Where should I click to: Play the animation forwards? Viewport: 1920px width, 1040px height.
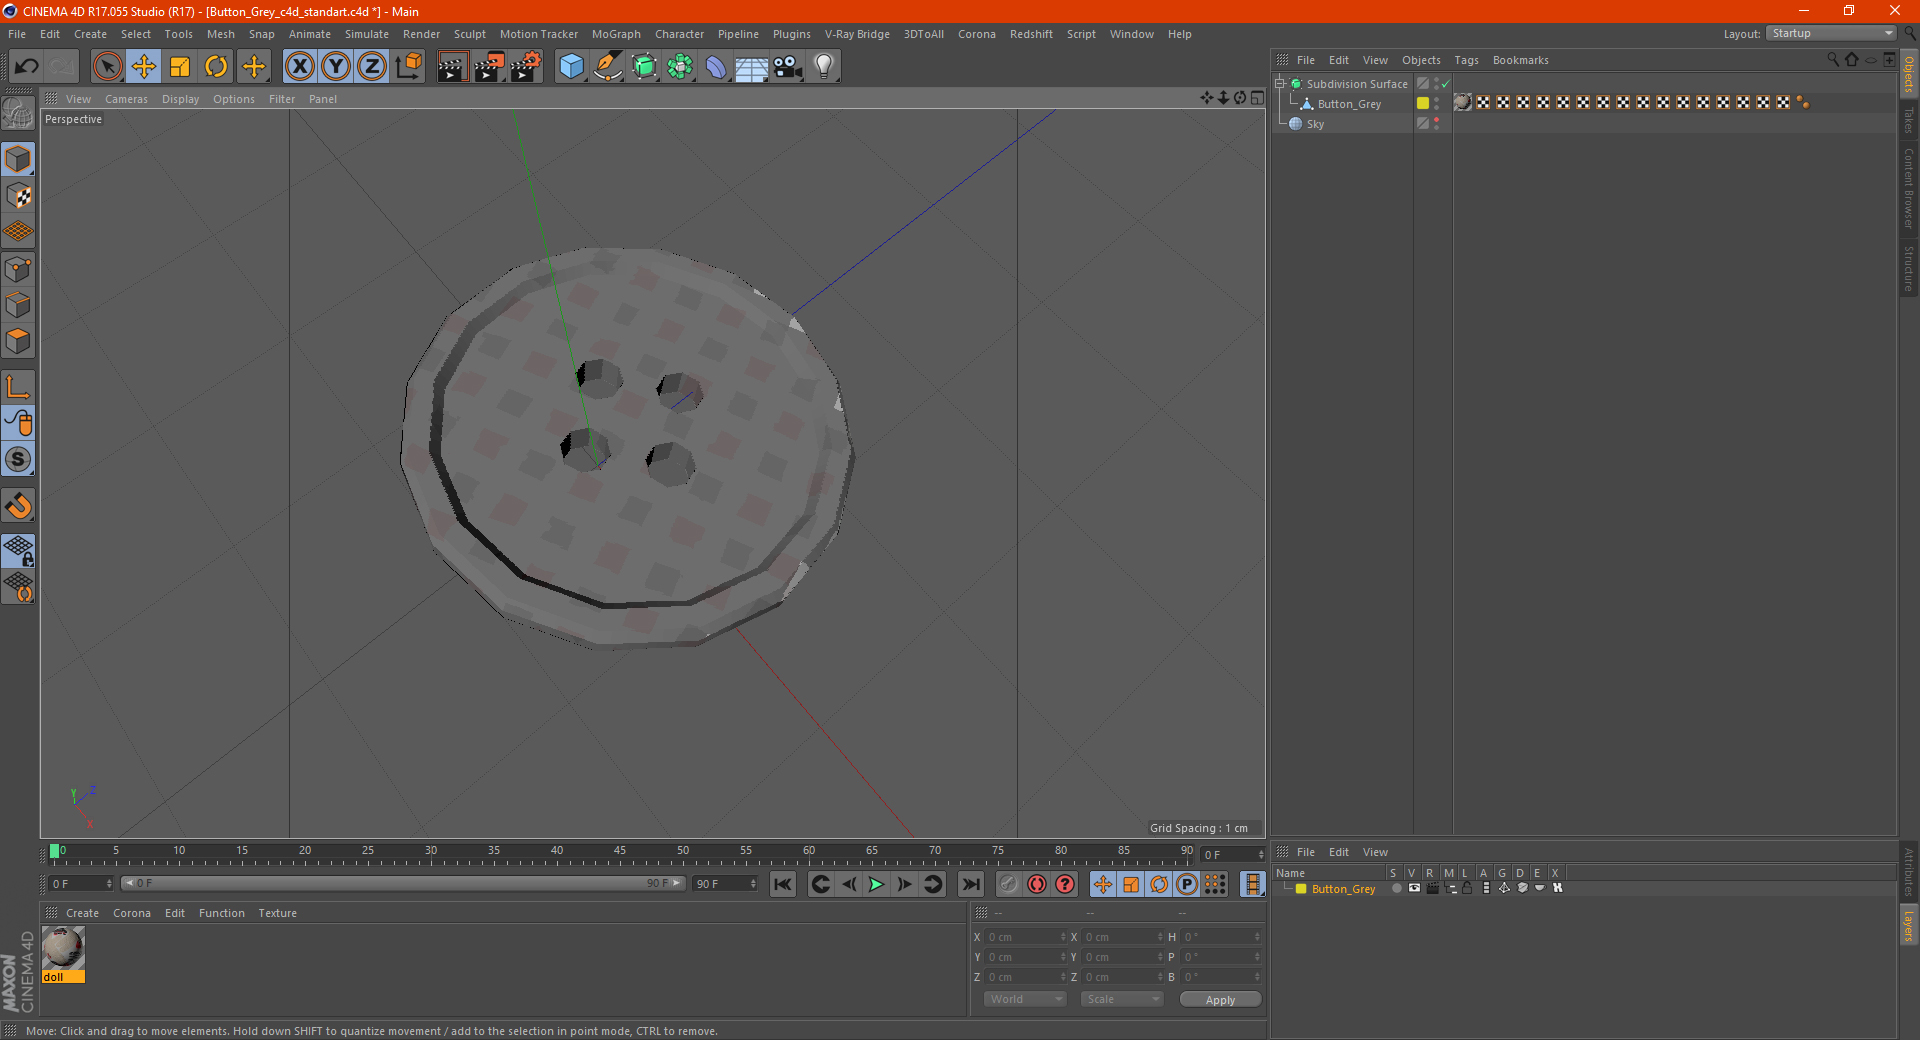[876, 884]
